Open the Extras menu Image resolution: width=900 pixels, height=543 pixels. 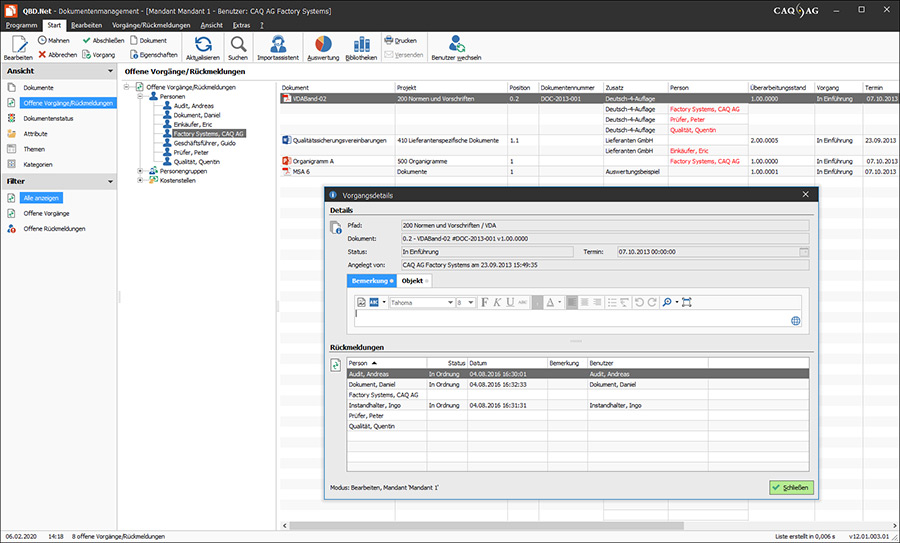pos(241,25)
